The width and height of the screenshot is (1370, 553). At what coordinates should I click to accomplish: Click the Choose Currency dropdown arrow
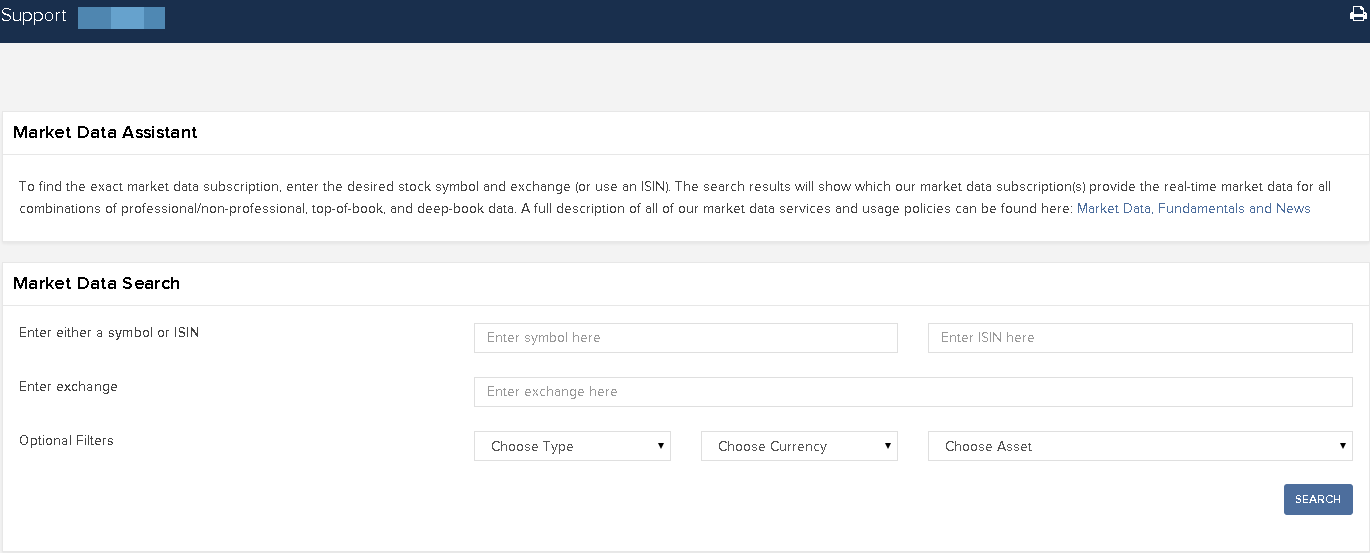click(x=888, y=446)
